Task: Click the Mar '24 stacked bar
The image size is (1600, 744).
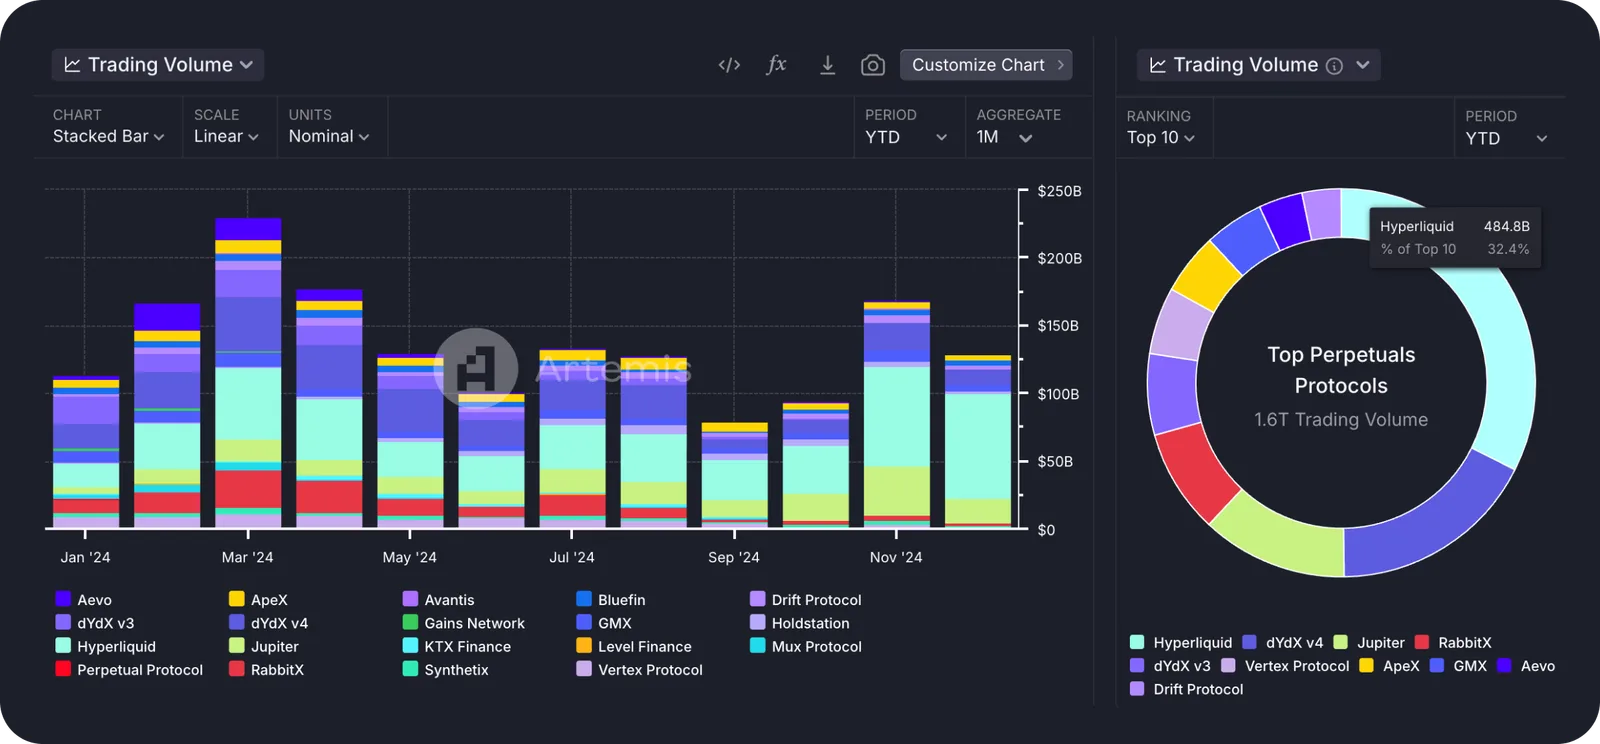Action: [x=248, y=372]
